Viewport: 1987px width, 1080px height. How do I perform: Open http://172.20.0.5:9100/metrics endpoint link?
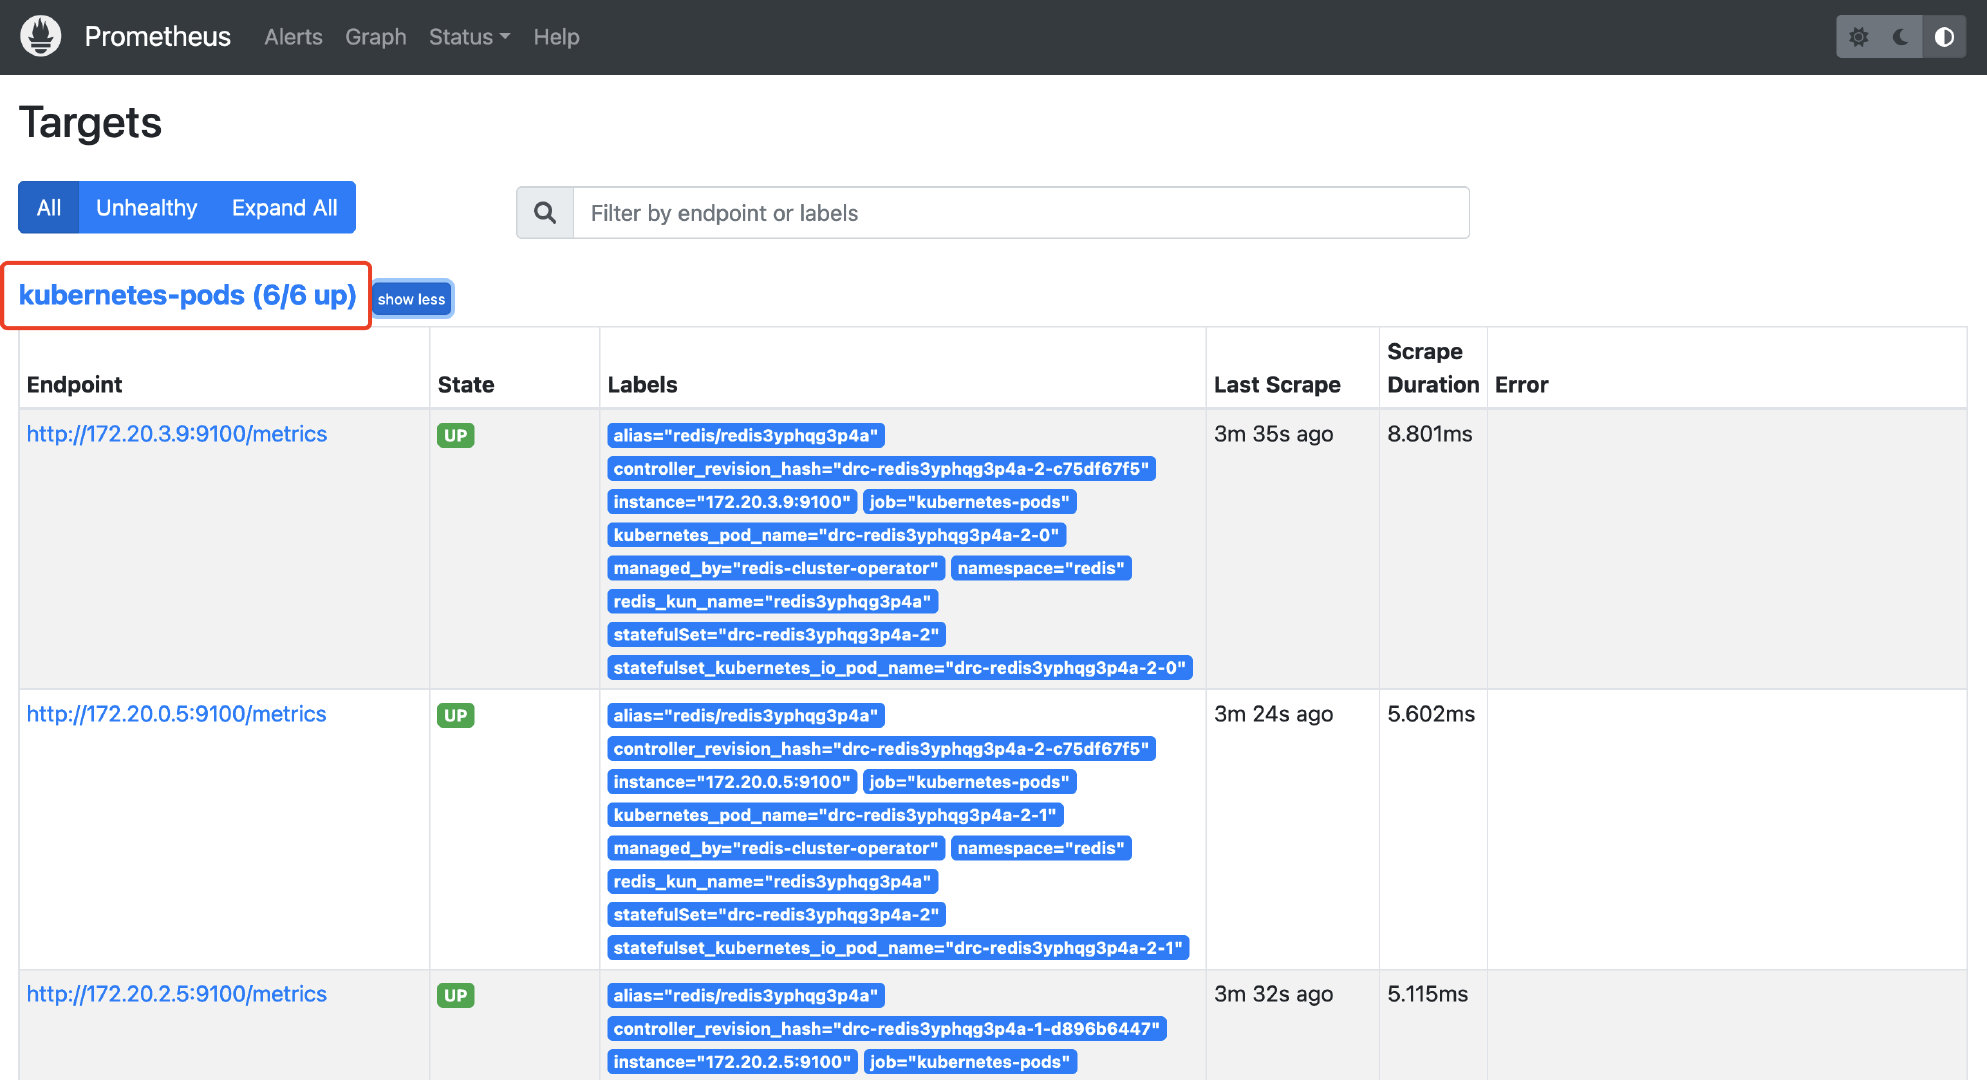coord(176,714)
